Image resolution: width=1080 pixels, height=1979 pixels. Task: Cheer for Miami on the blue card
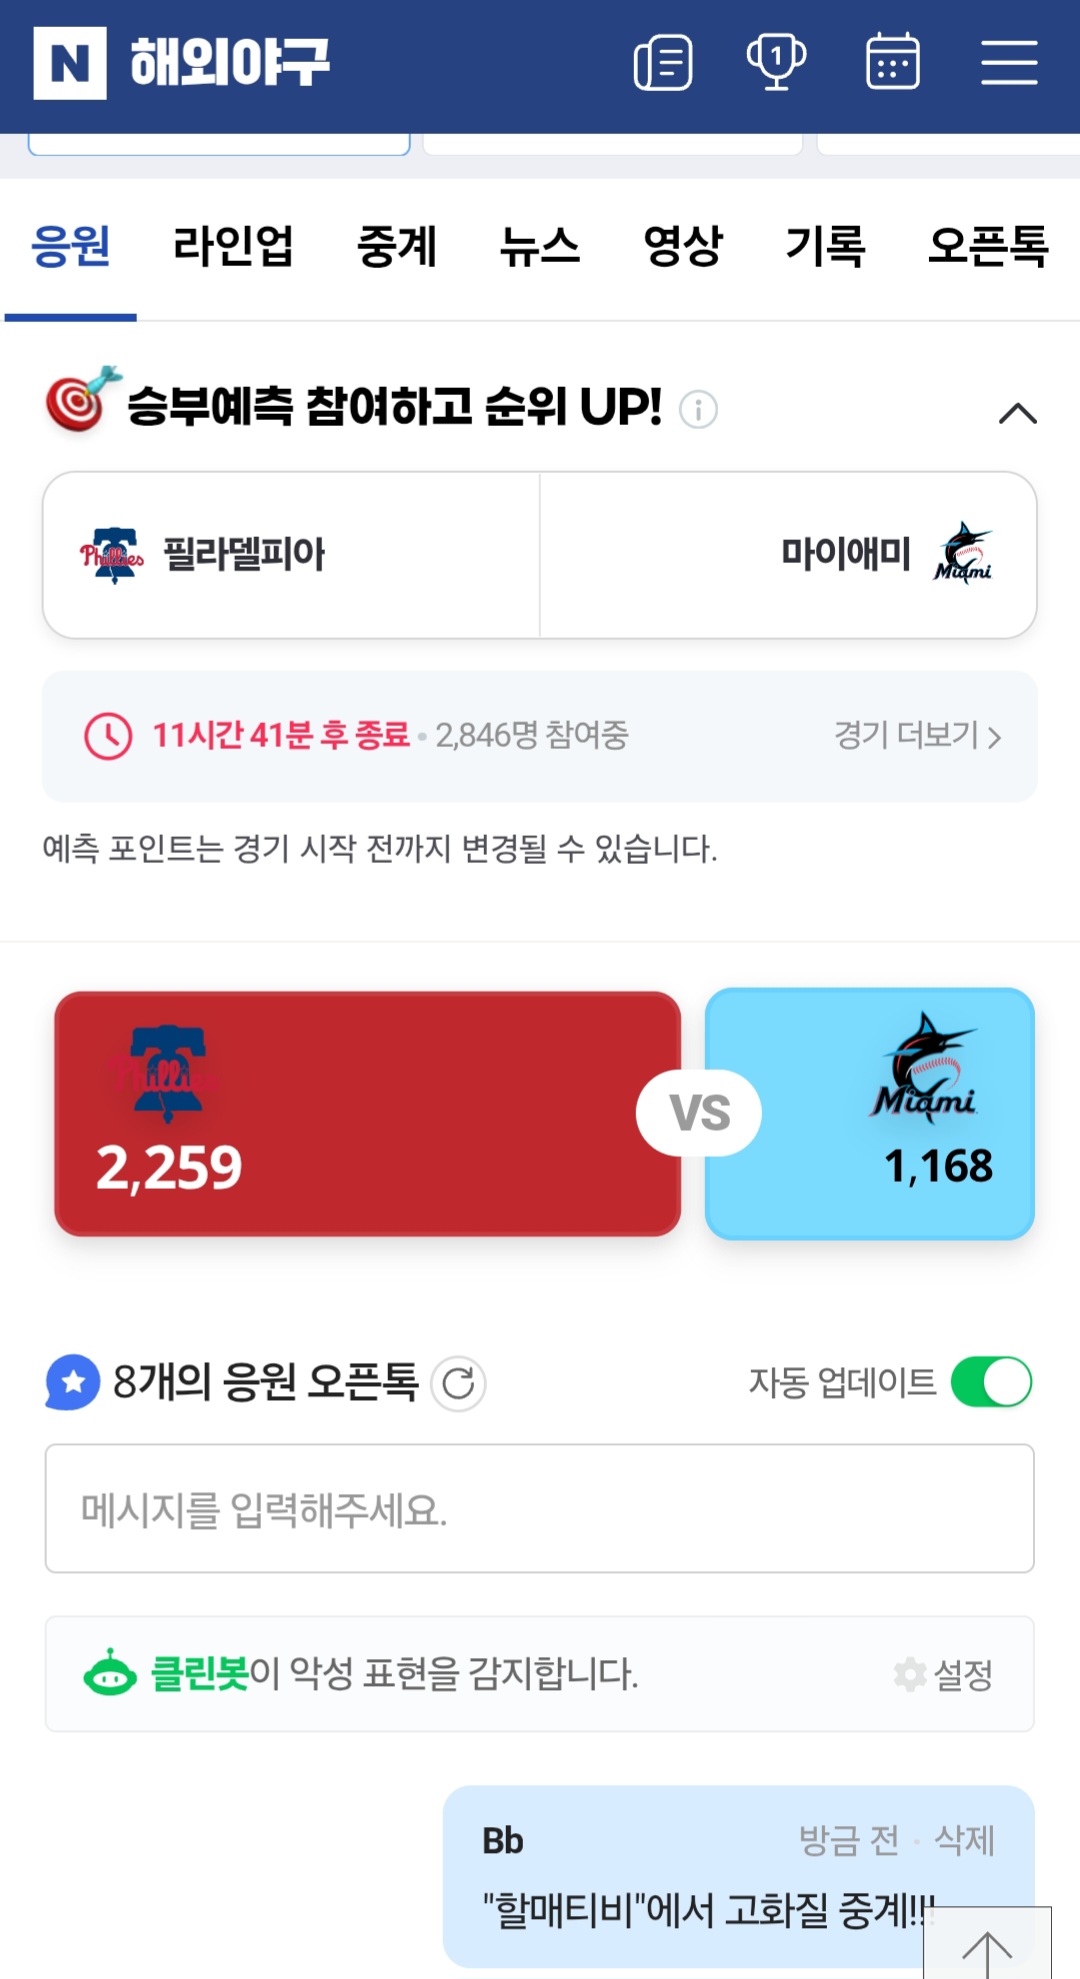(x=869, y=1113)
